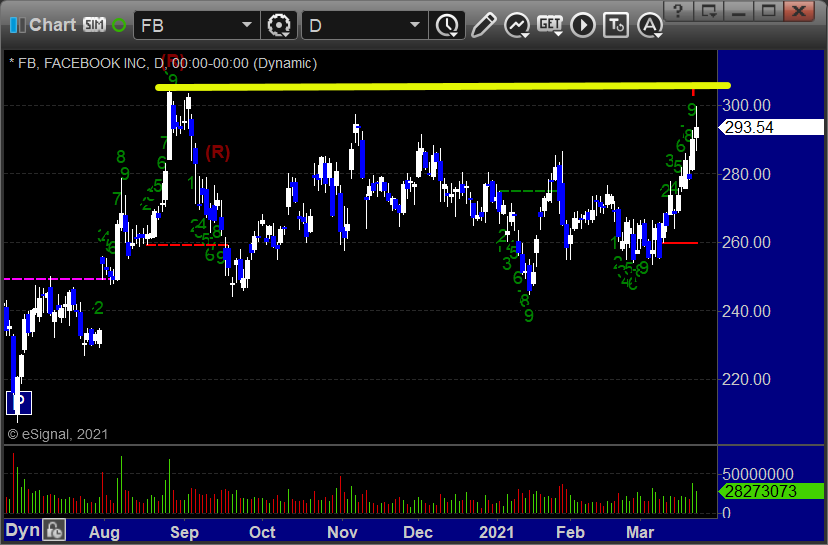Click the Feb label on time axis

pyautogui.click(x=570, y=532)
